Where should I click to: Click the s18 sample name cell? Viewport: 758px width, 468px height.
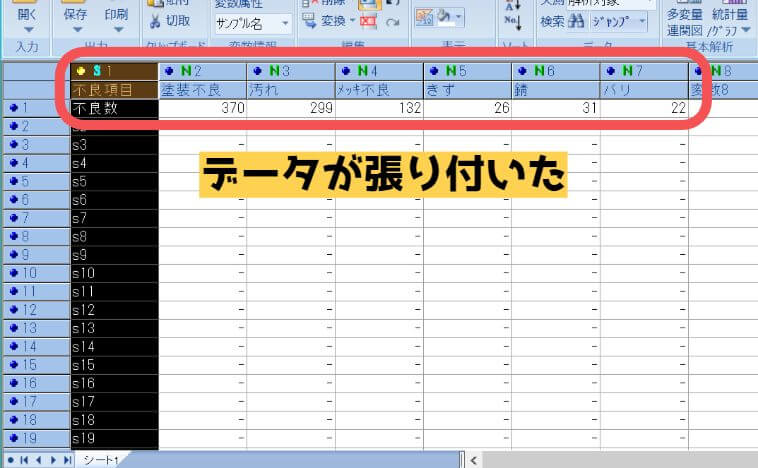114,420
